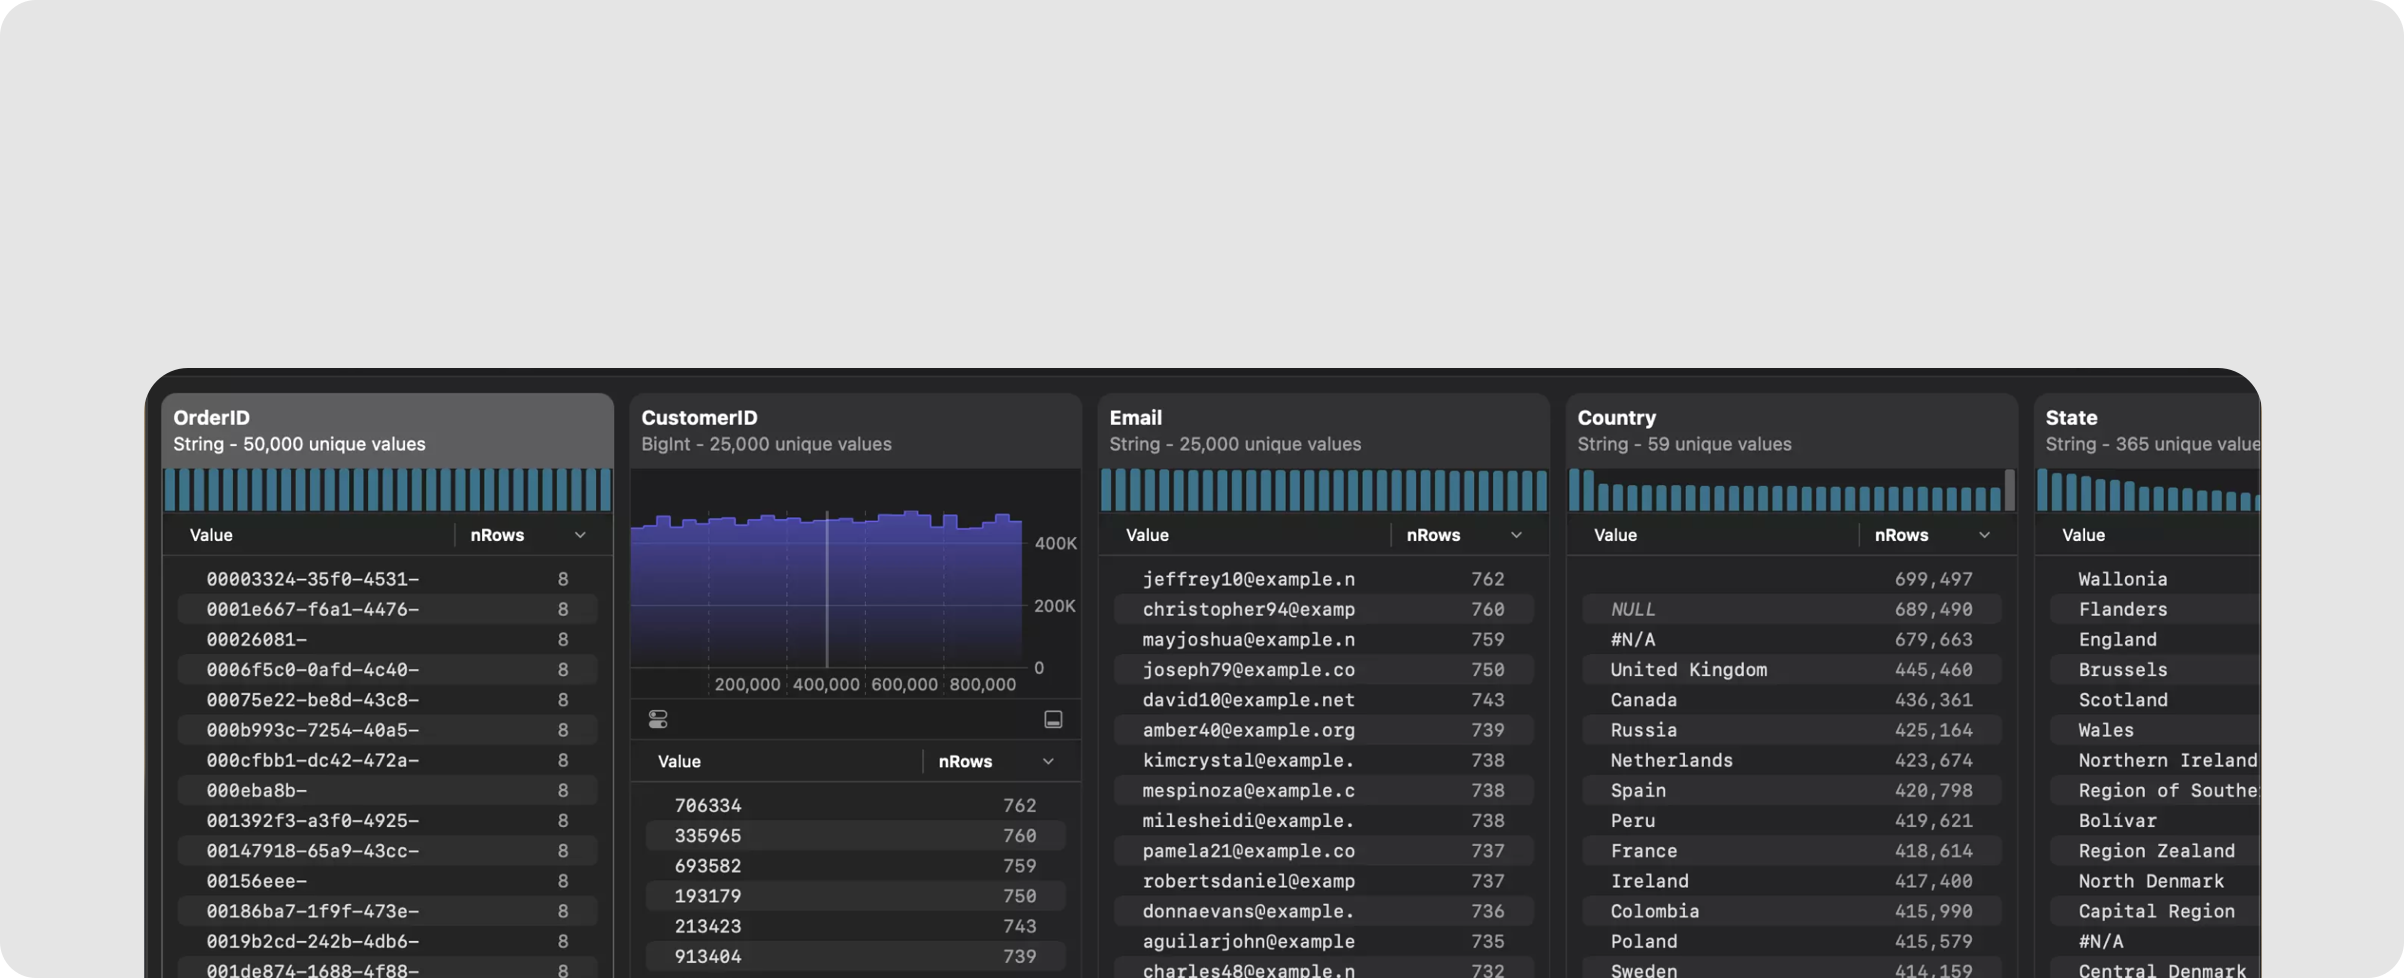Screen dimensions: 2404x978
Task: Select email jeffrey10@example.n row
Action: pyautogui.click(x=1323, y=579)
